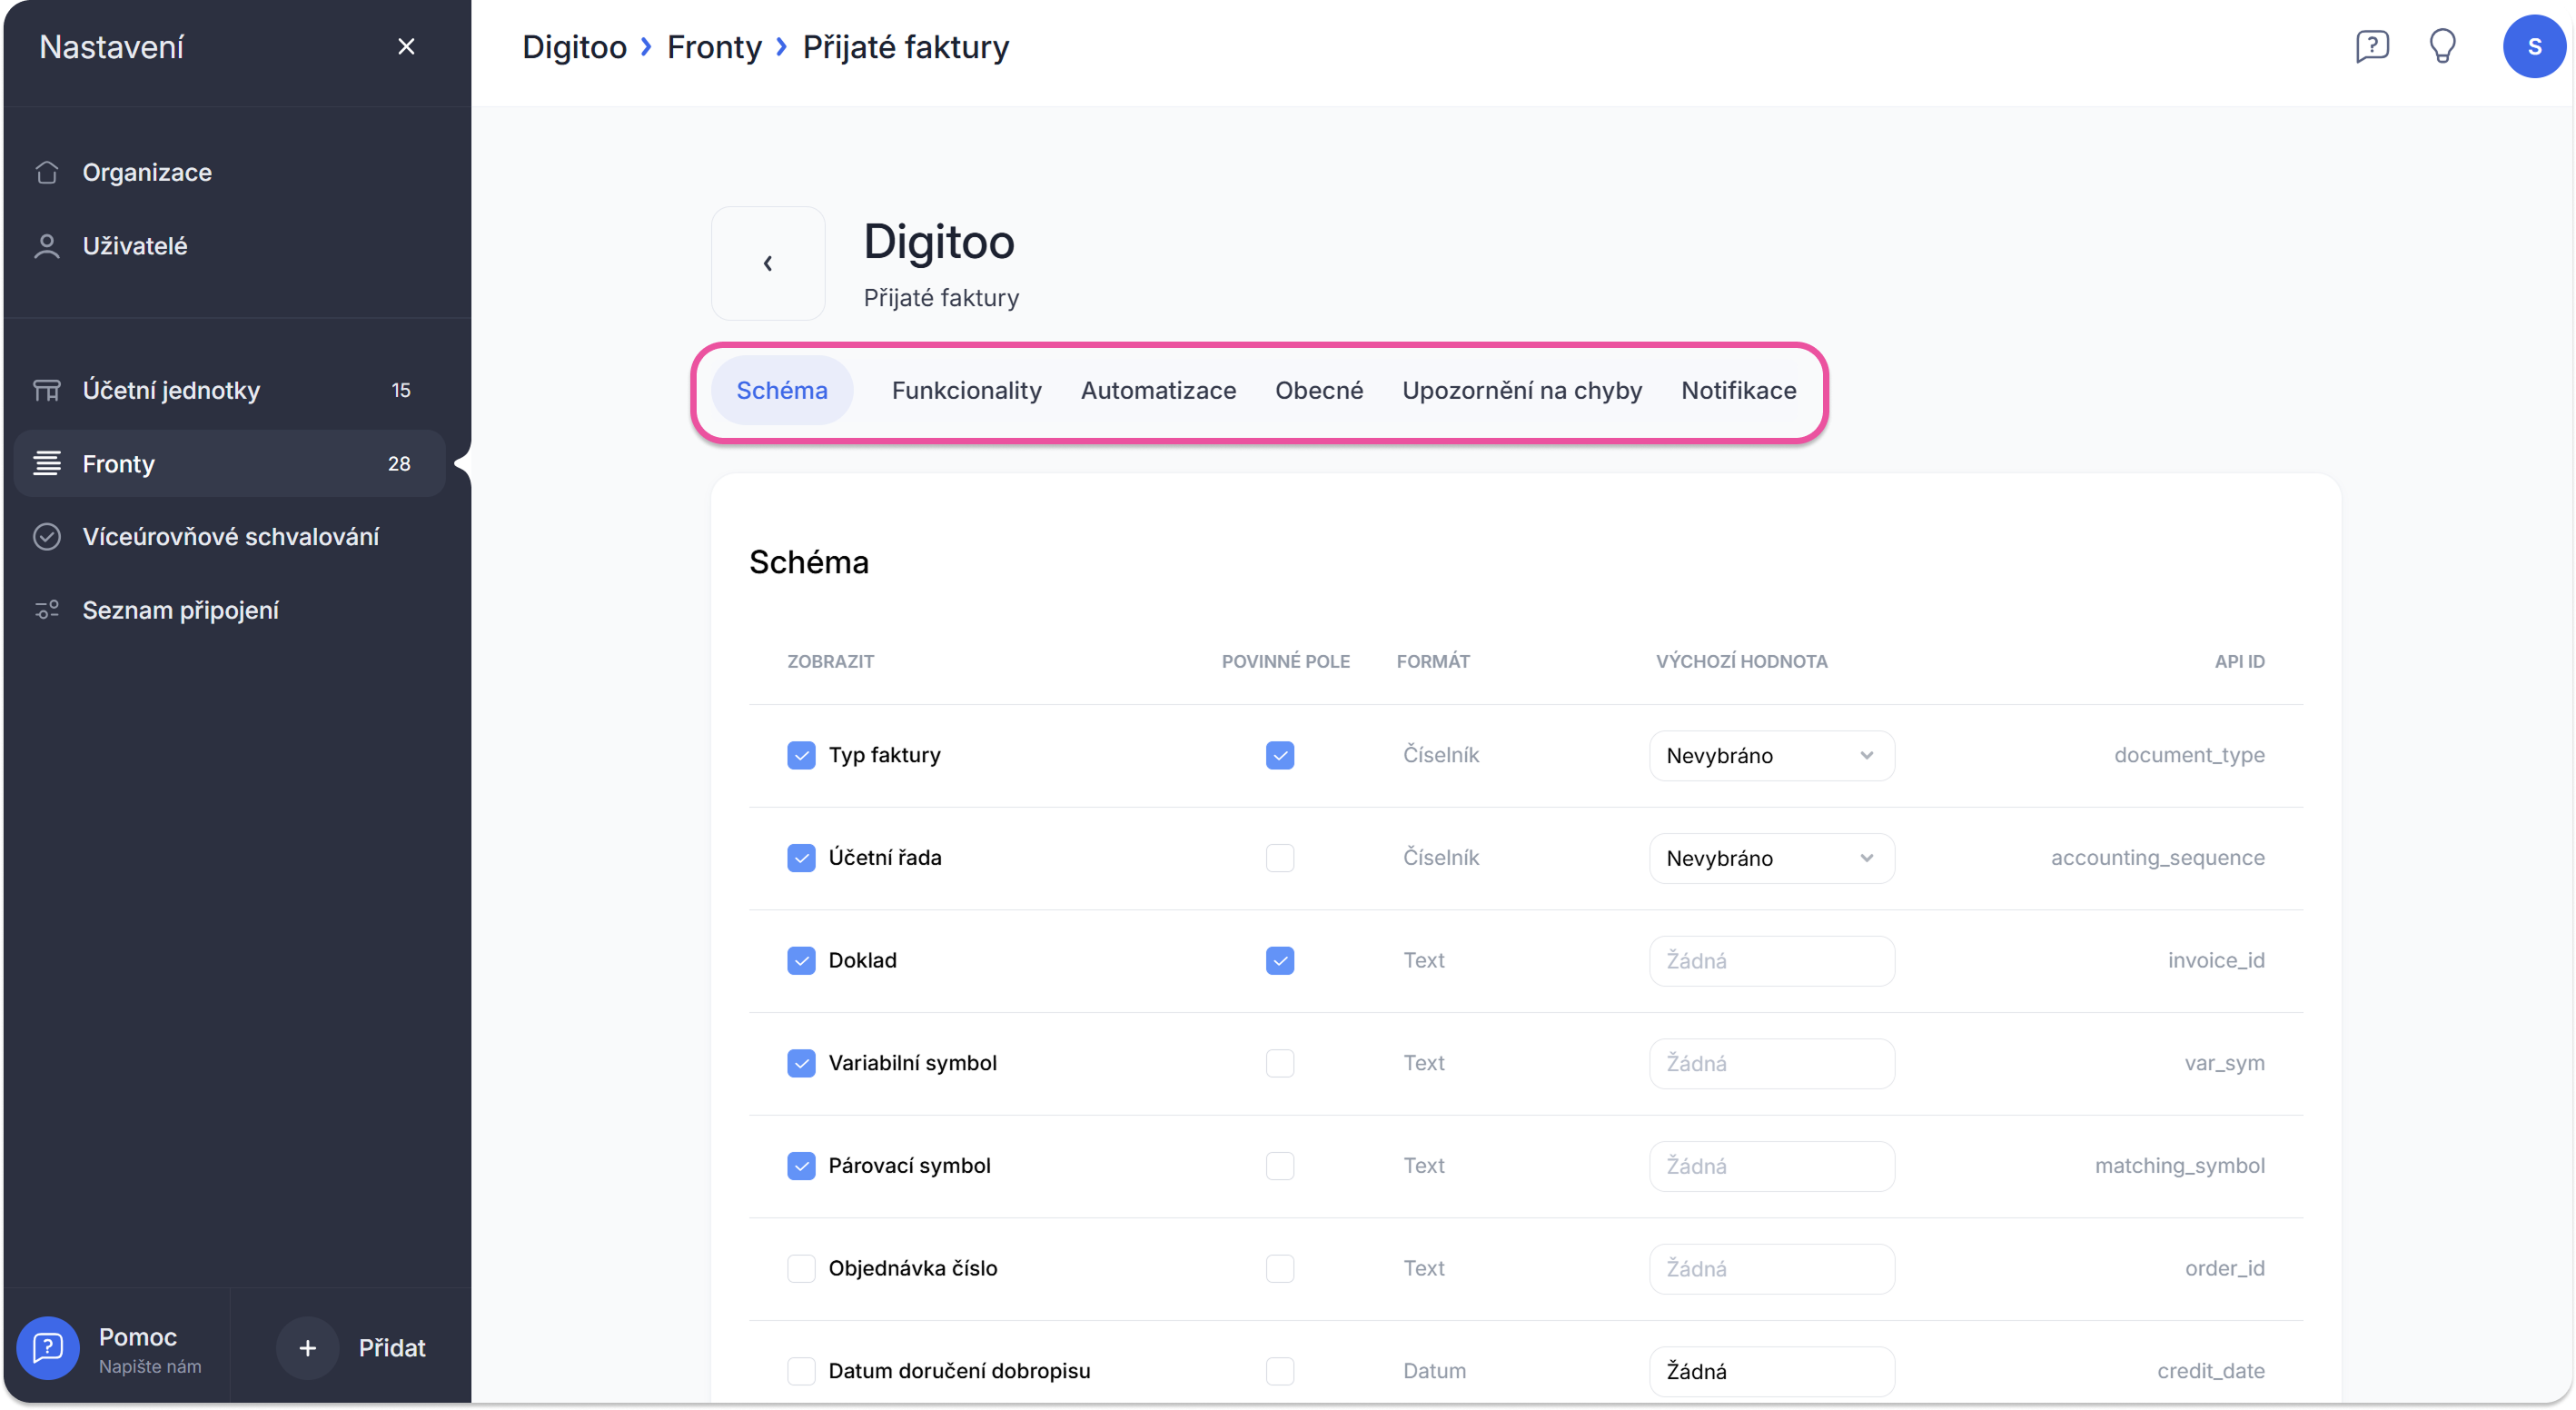
Task: Uncheck the Typ faktury display checkbox
Action: click(x=801, y=755)
